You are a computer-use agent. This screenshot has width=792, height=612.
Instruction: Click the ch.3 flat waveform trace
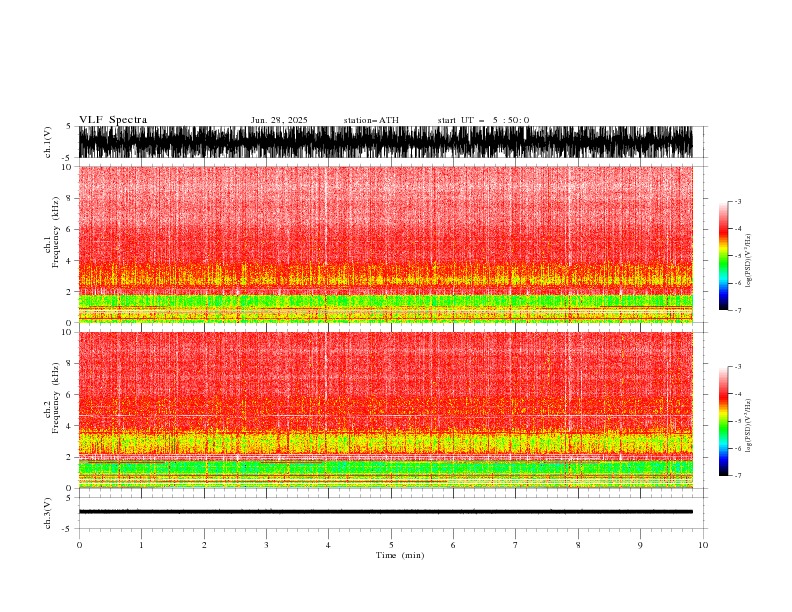pyautogui.click(x=386, y=512)
